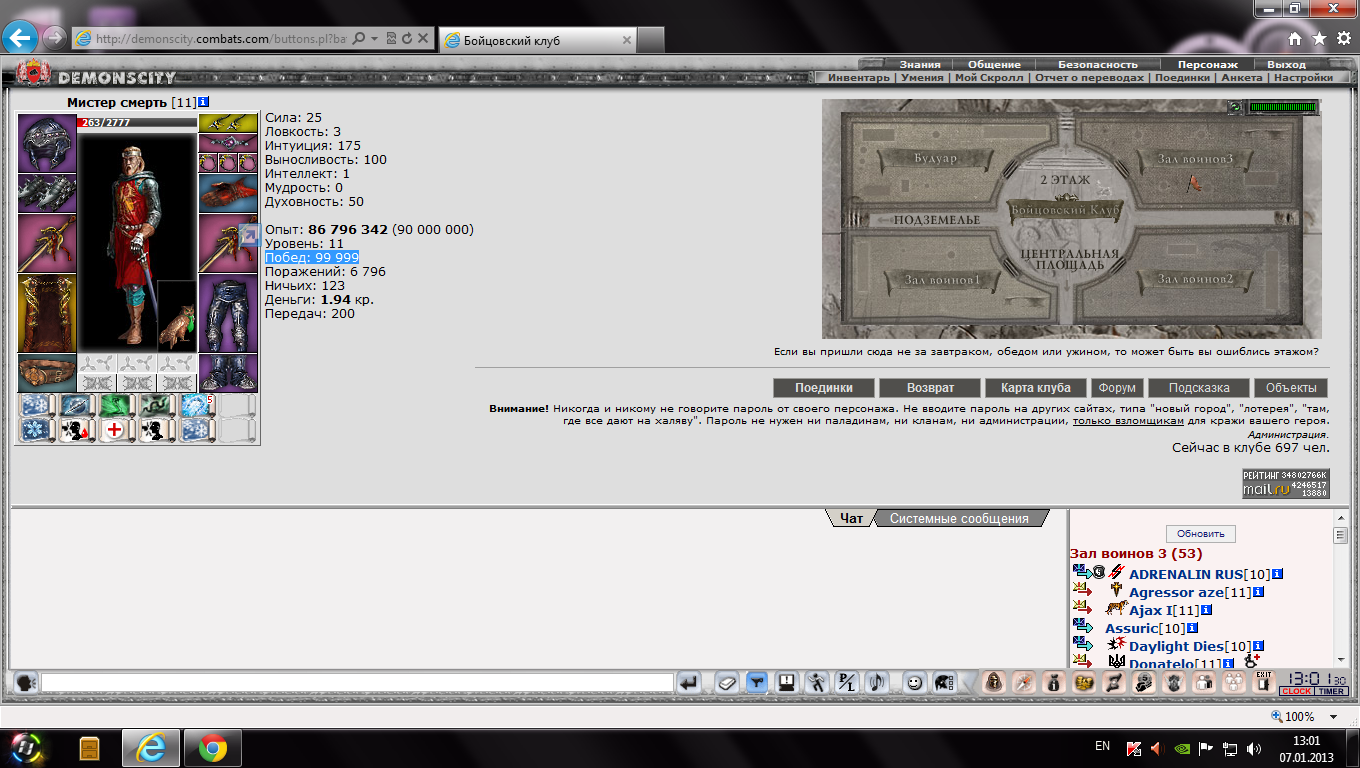Click the equipped spiked bracers slot

coord(47,193)
